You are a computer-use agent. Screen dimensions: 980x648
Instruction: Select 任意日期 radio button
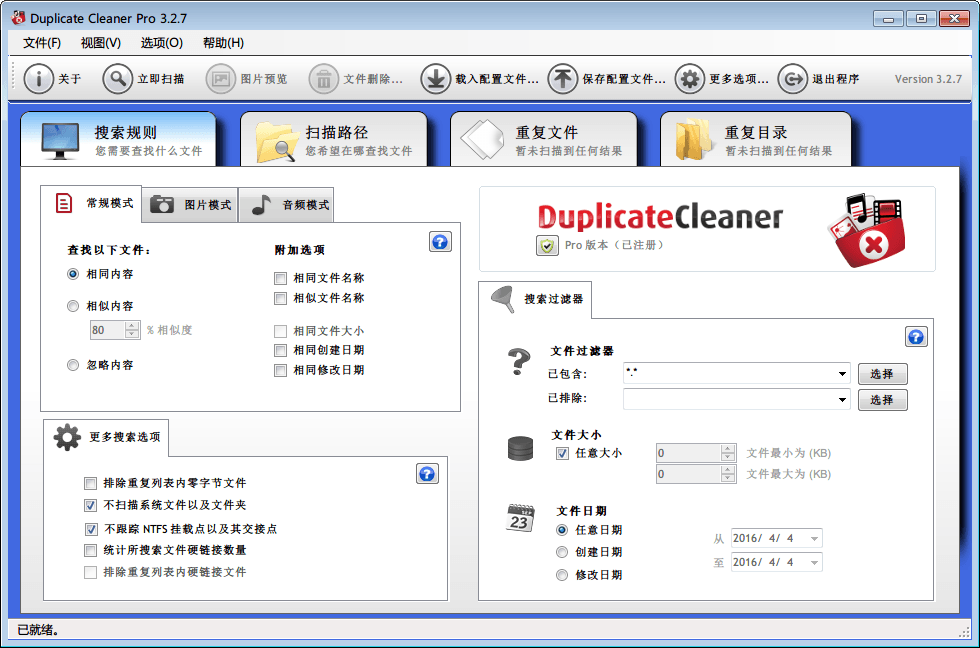tap(562, 530)
